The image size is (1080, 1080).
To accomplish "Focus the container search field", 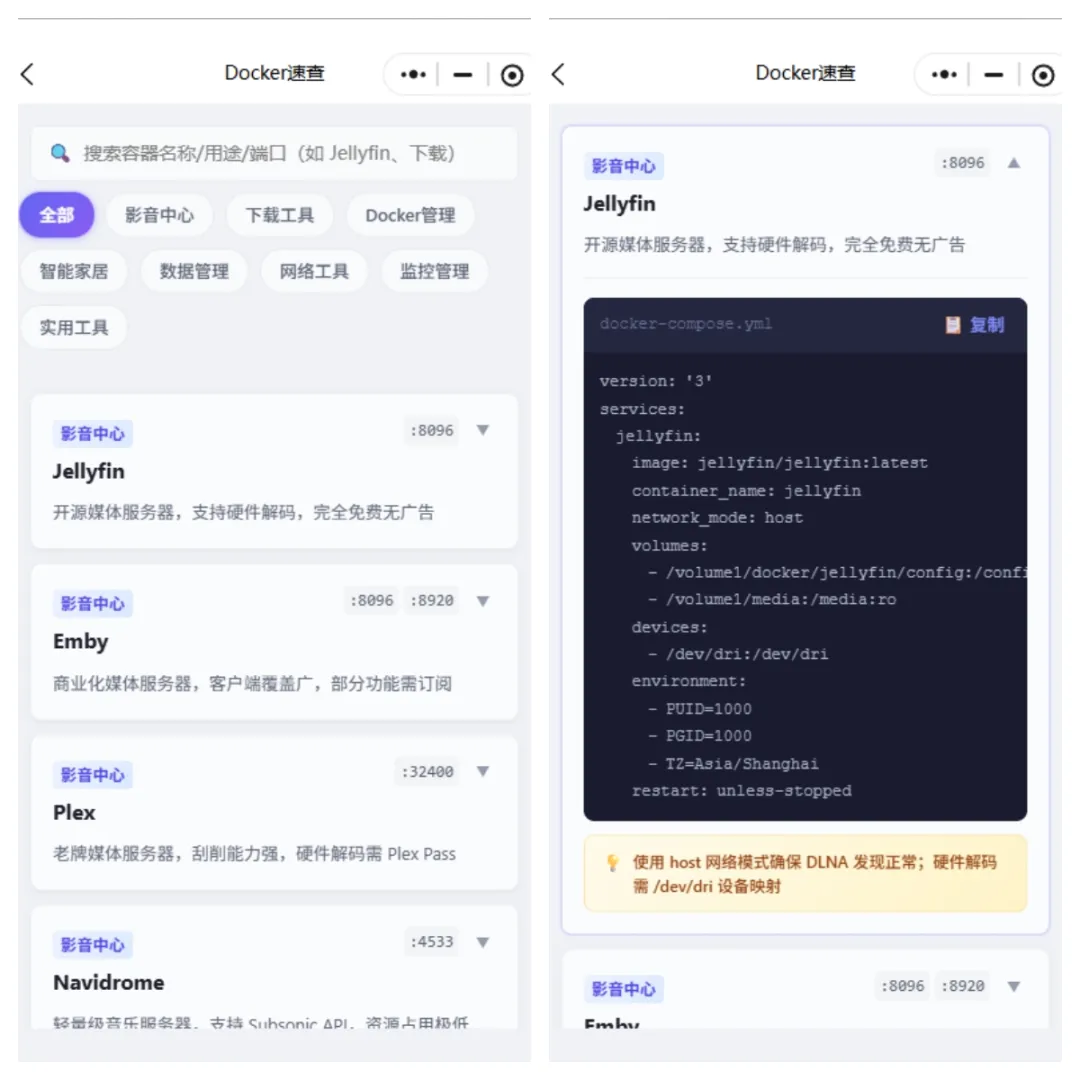I will 274,153.
